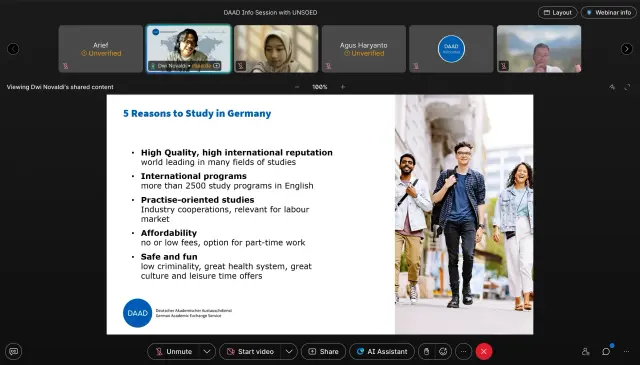Image resolution: width=640 pixels, height=365 pixels.
Task: Unmute the microphone
Action: pyautogui.click(x=174, y=352)
